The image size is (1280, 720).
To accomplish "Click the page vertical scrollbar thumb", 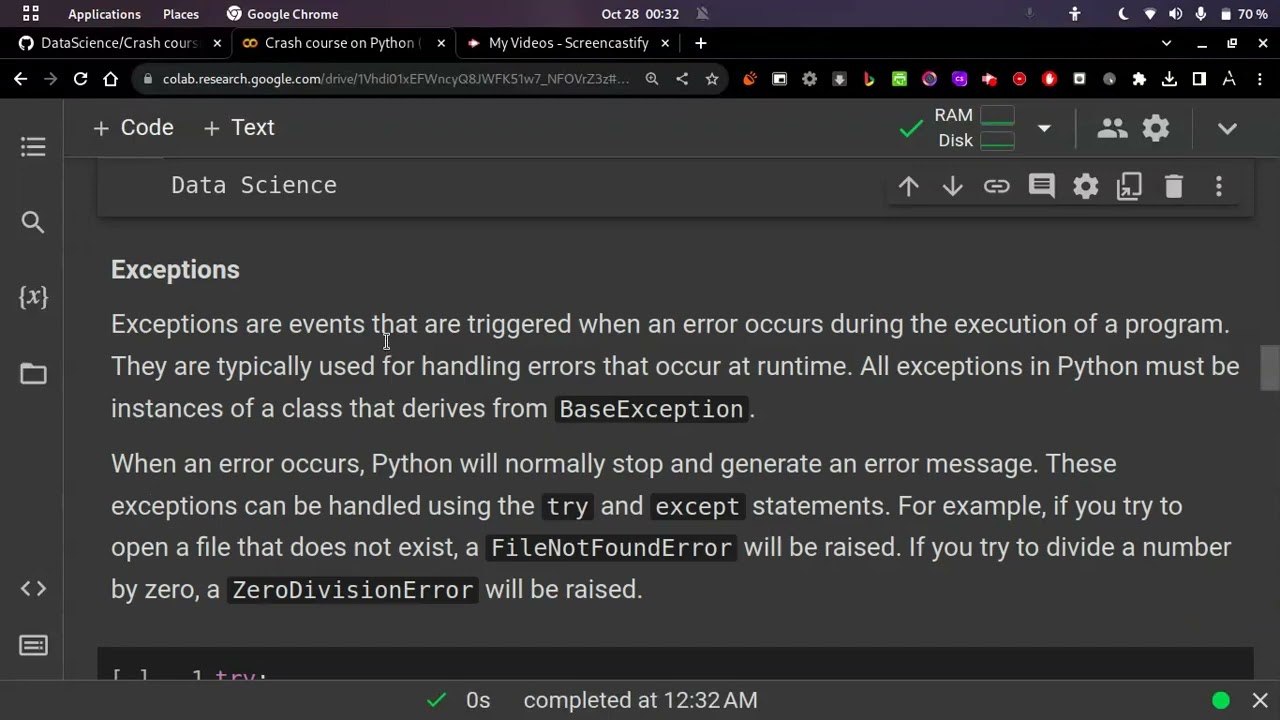I will point(1270,368).
